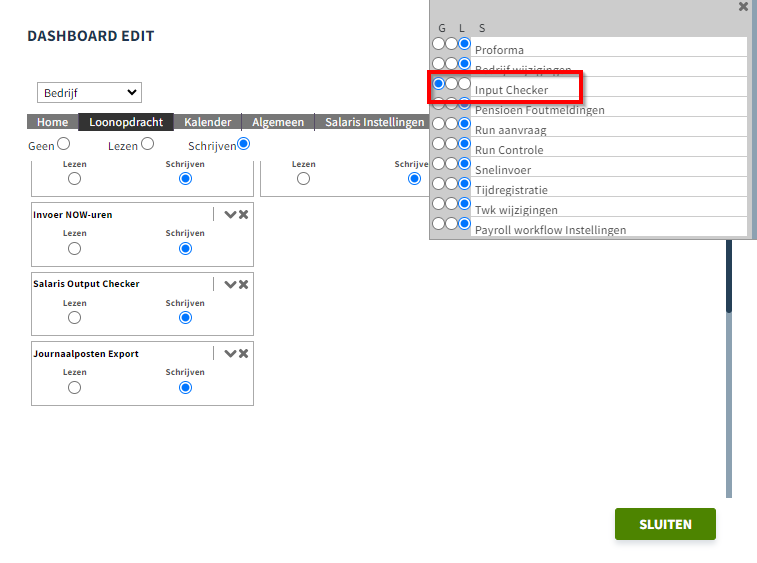This screenshot has width=757, height=563.
Task: Select the global Lezen radio button
Action: coord(147,144)
